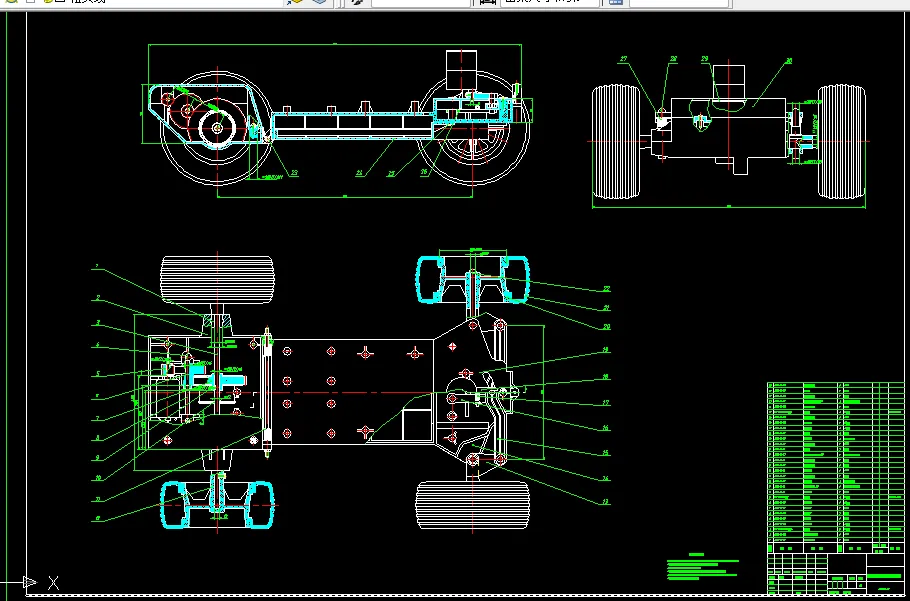Select part callout number 4
The height and width of the screenshot is (601, 910).
(98, 345)
